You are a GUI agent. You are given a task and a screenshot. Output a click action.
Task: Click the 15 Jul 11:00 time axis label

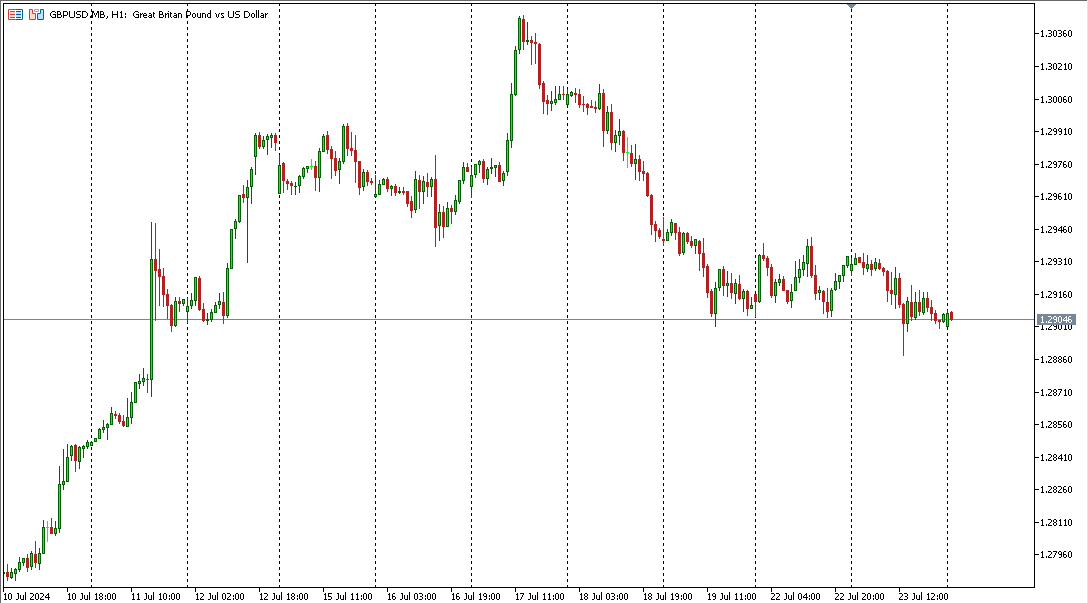click(x=348, y=597)
